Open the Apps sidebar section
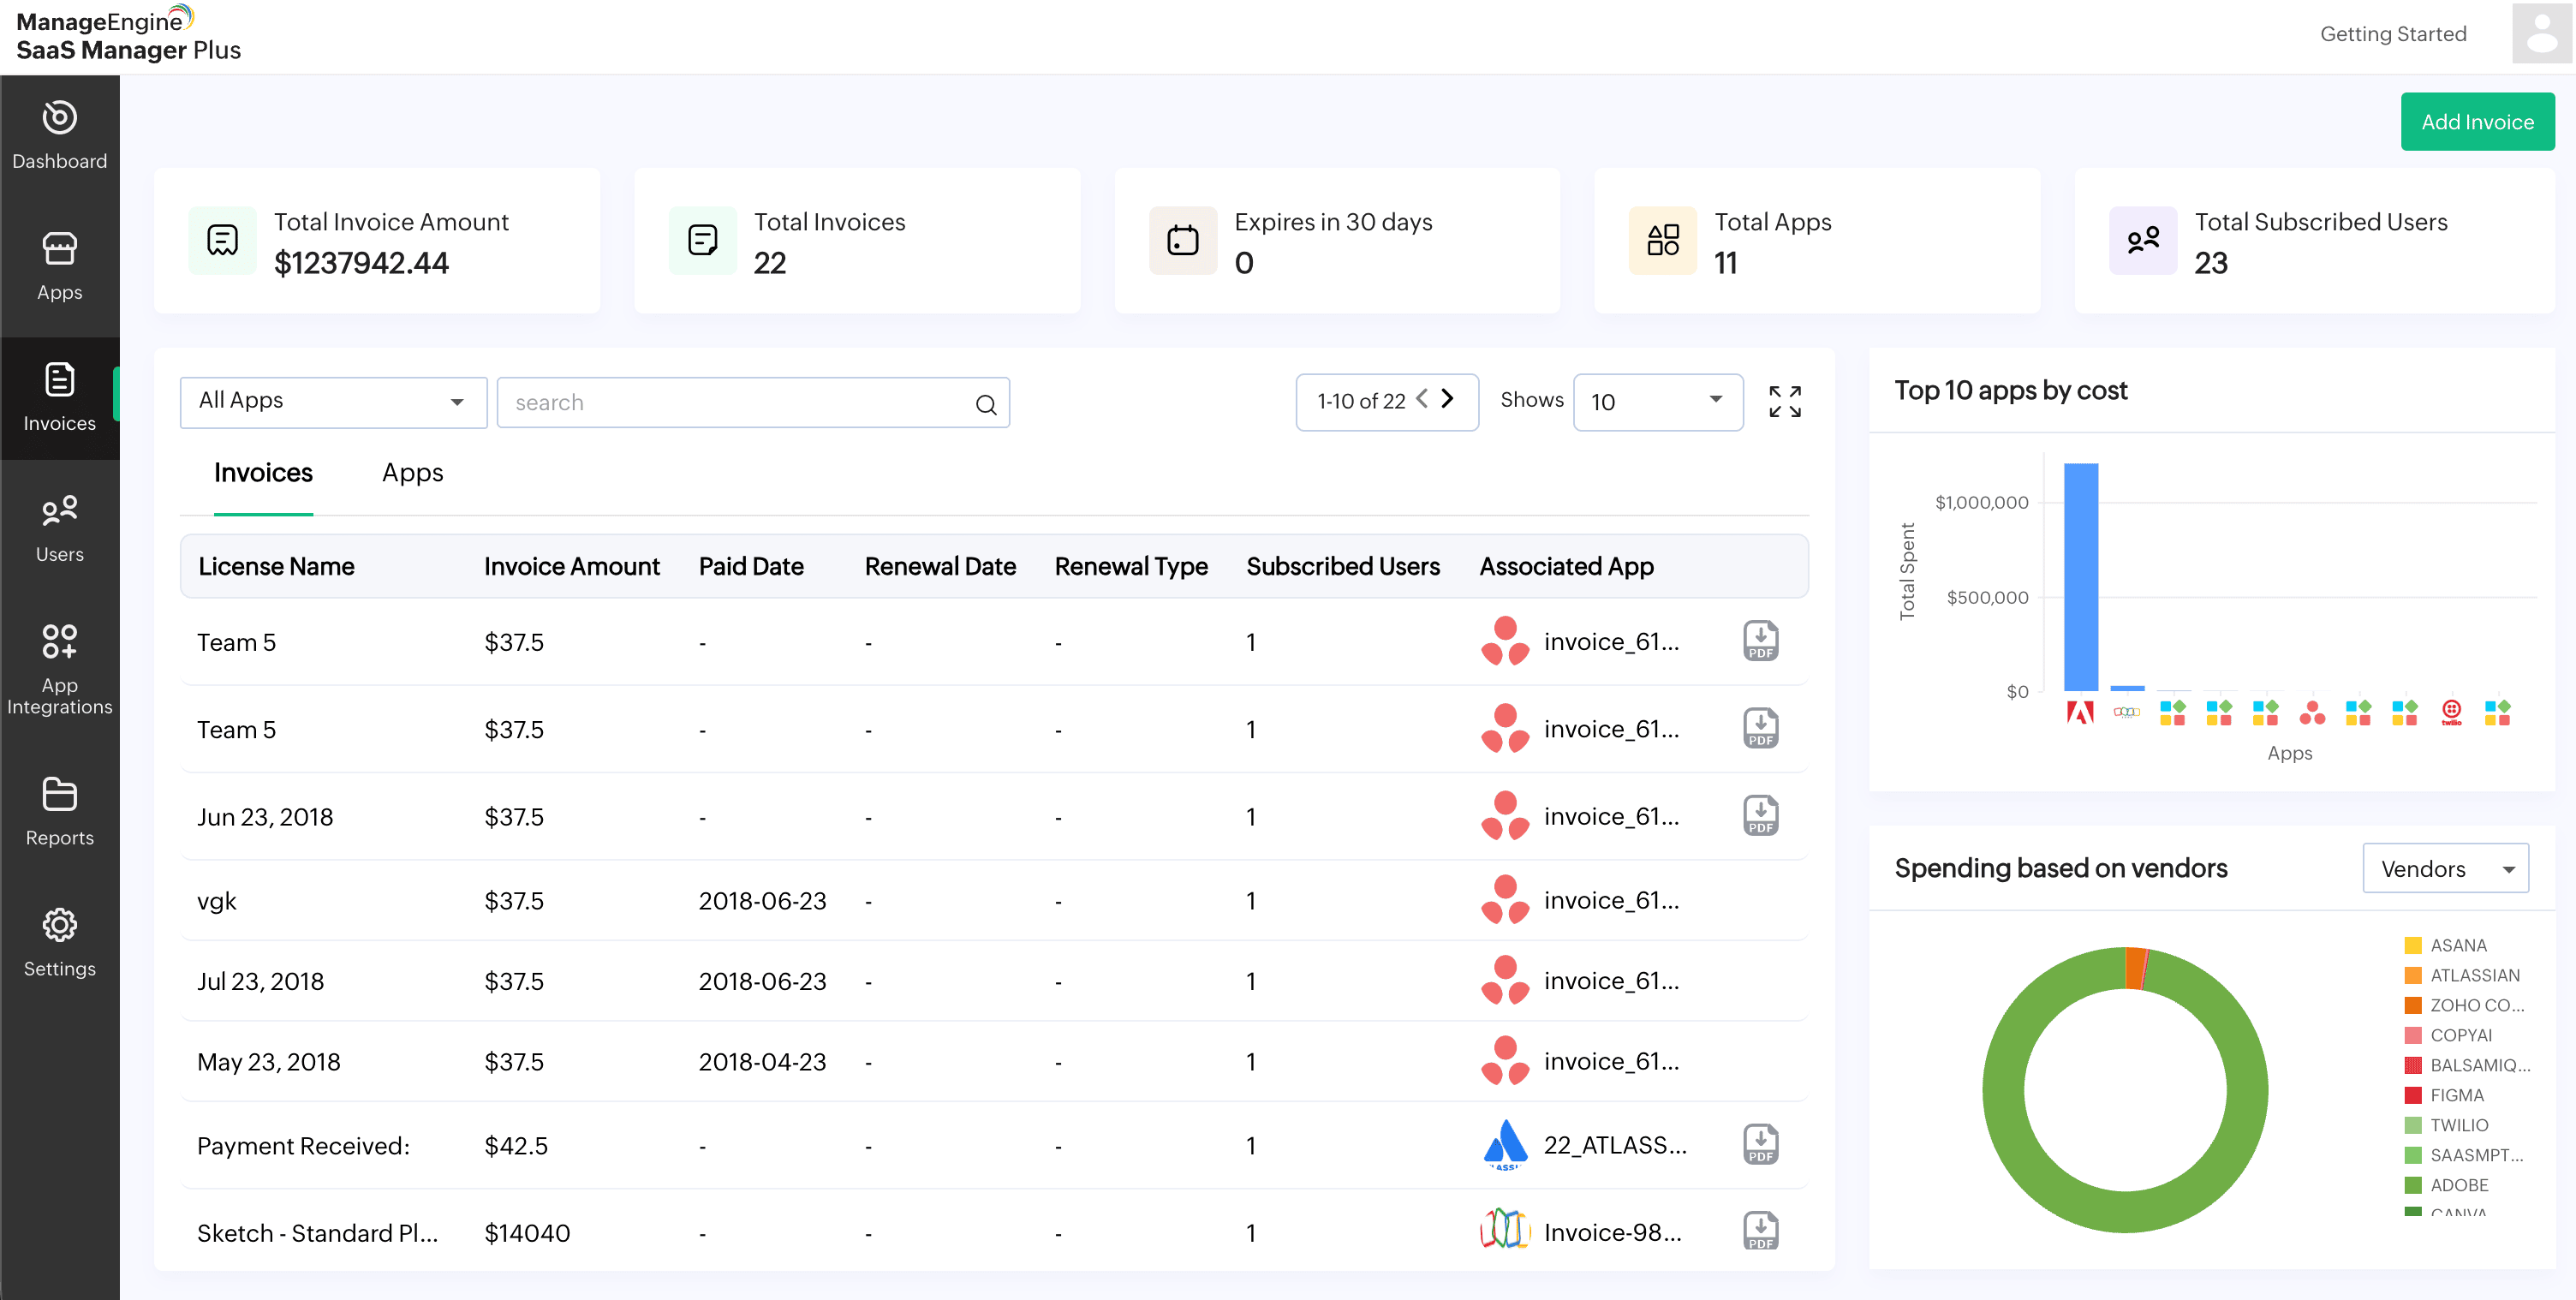 coord(59,266)
